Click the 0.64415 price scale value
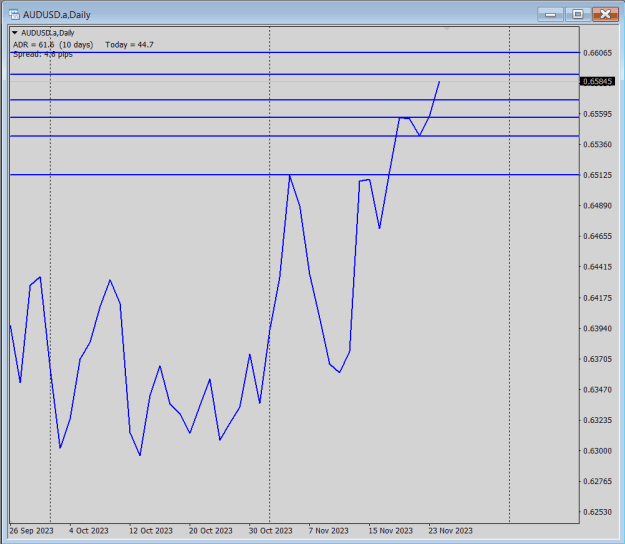 coord(597,267)
